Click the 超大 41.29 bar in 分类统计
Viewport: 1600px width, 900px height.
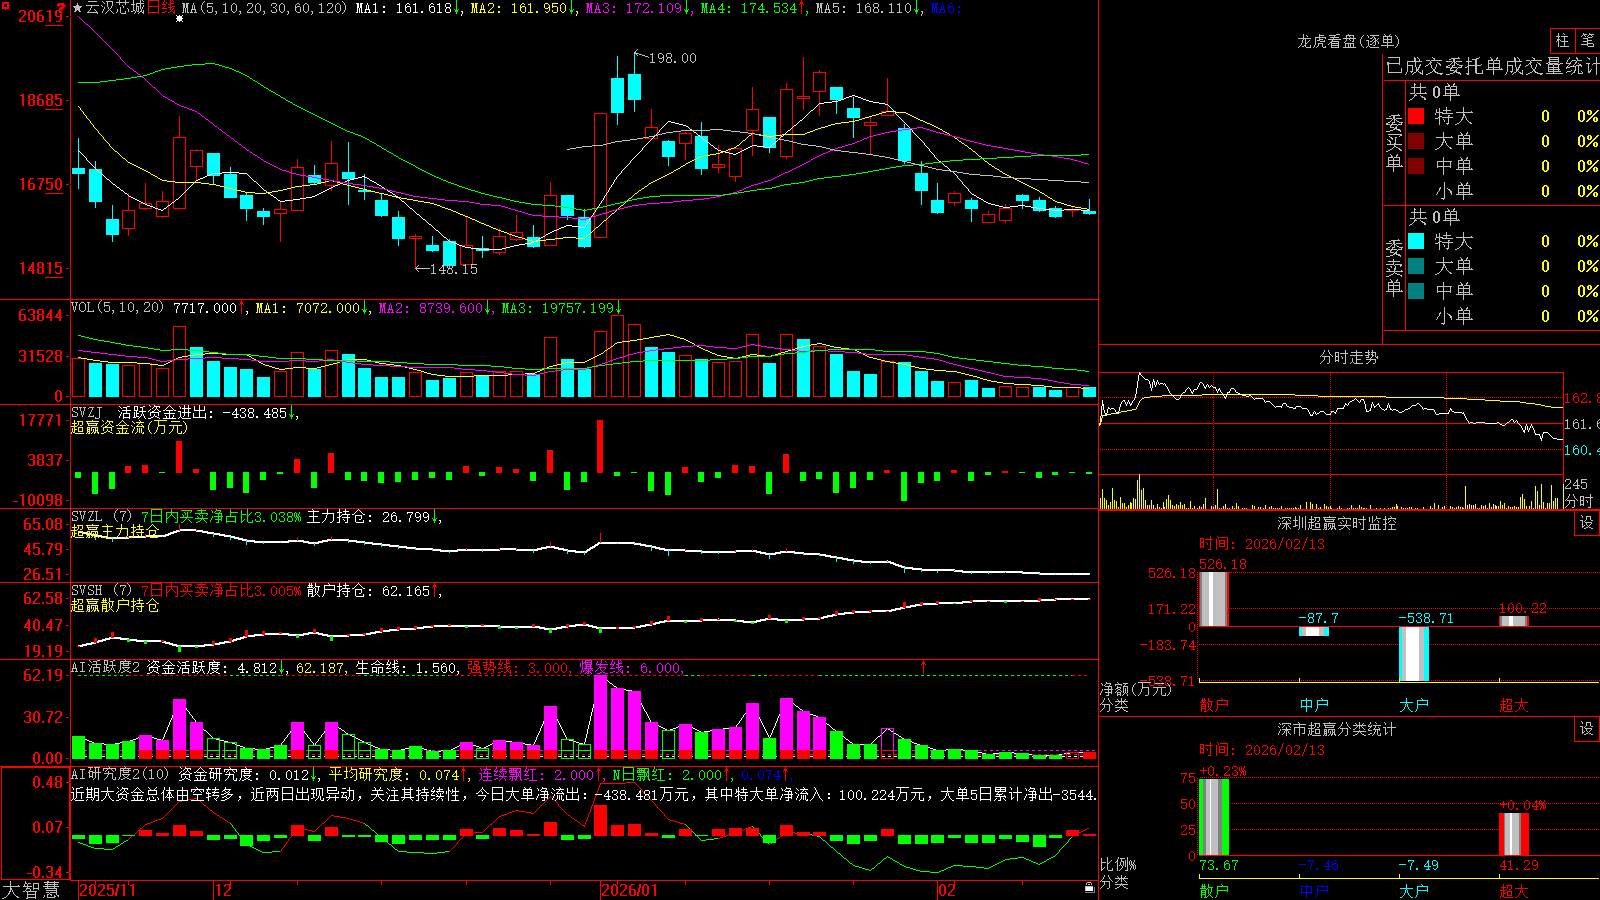click(1513, 834)
